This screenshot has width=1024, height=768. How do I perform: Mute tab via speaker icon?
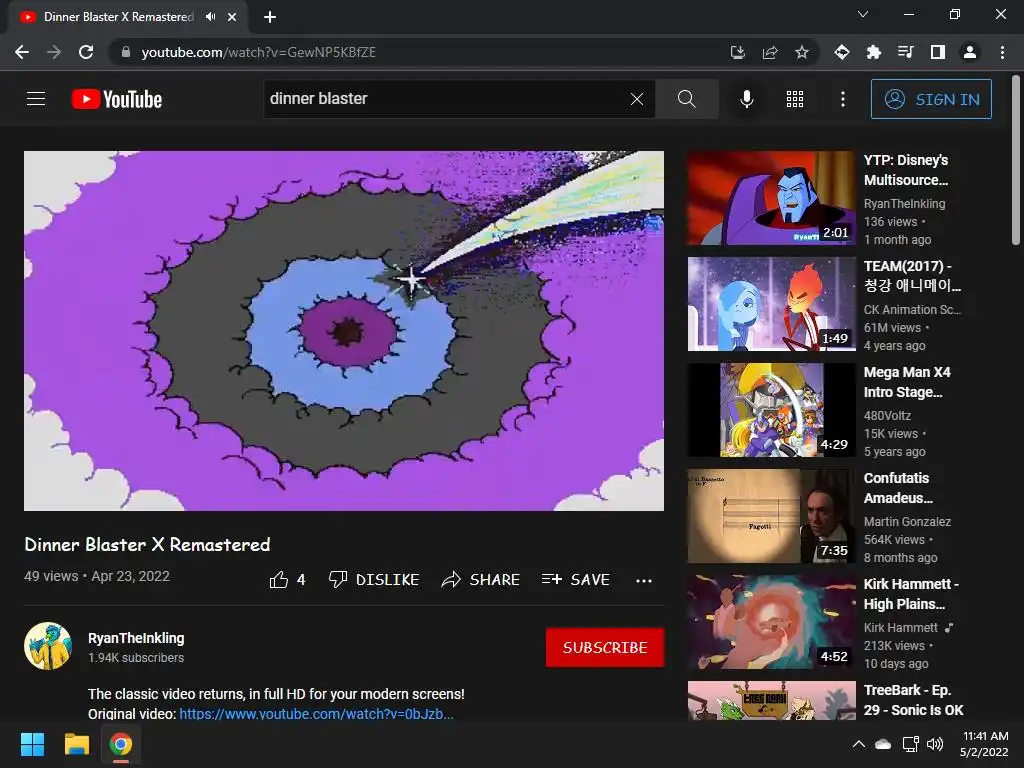click(x=210, y=17)
